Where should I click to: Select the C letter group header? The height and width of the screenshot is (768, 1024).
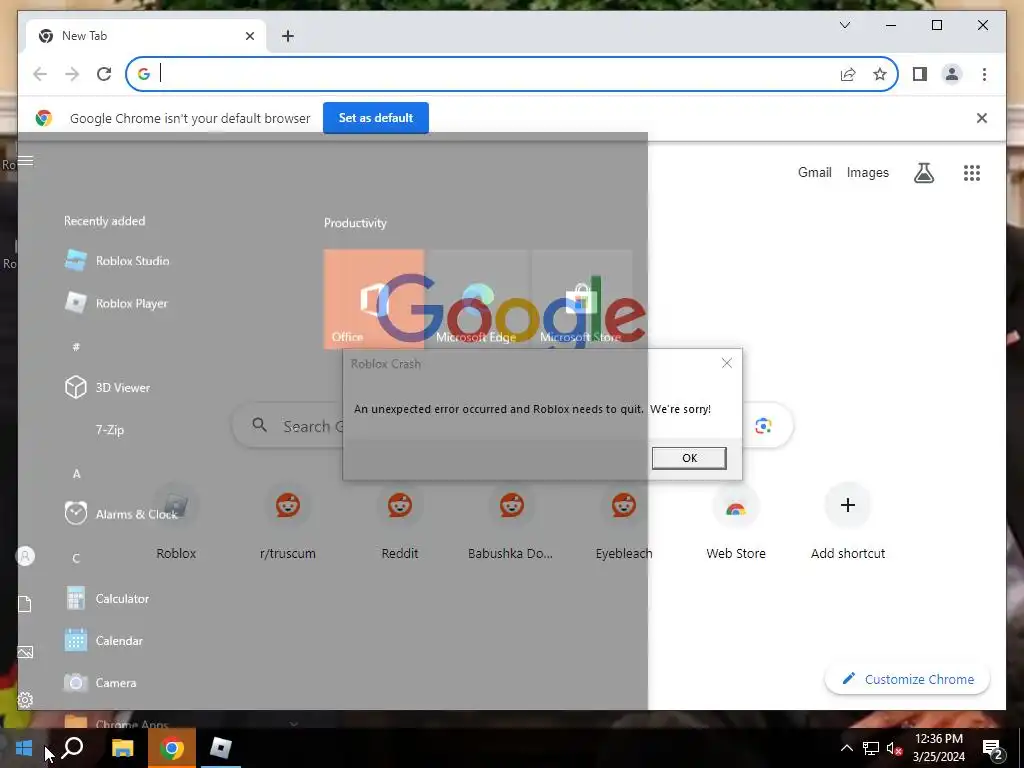pos(76,558)
